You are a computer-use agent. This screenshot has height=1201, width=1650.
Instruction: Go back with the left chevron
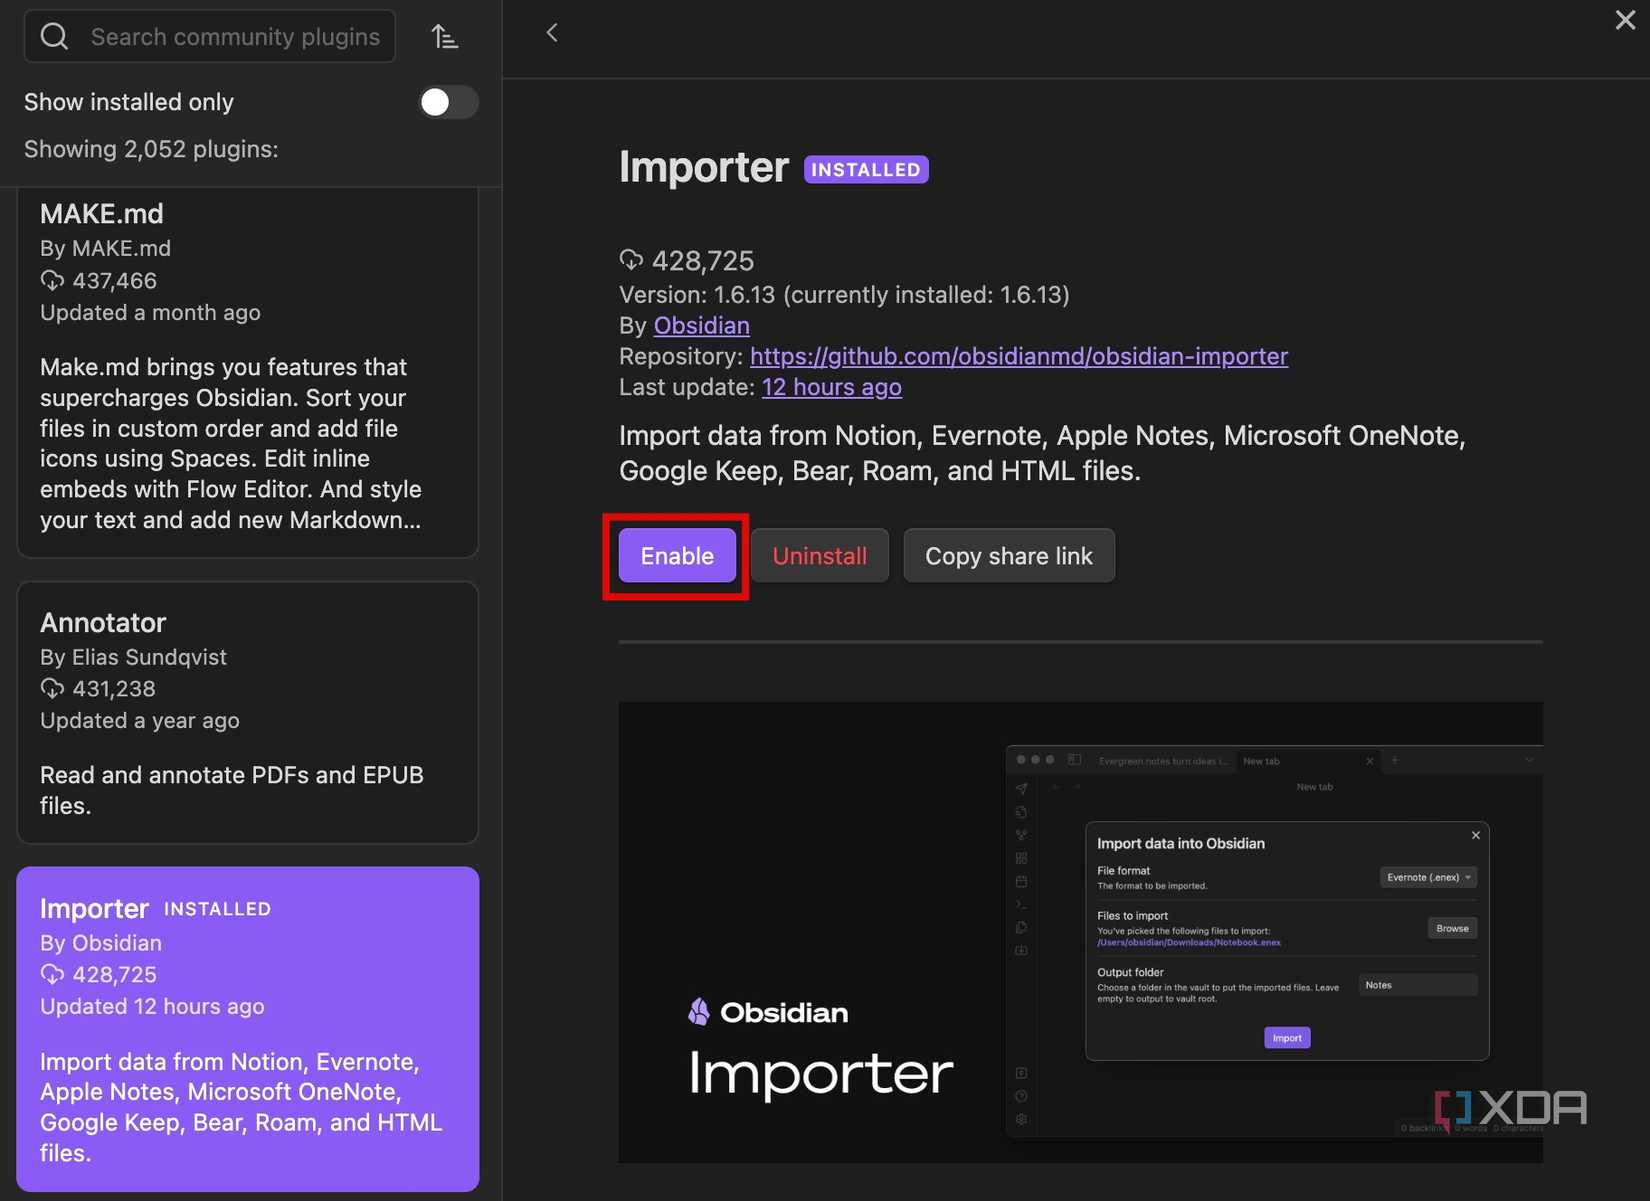tap(552, 33)
